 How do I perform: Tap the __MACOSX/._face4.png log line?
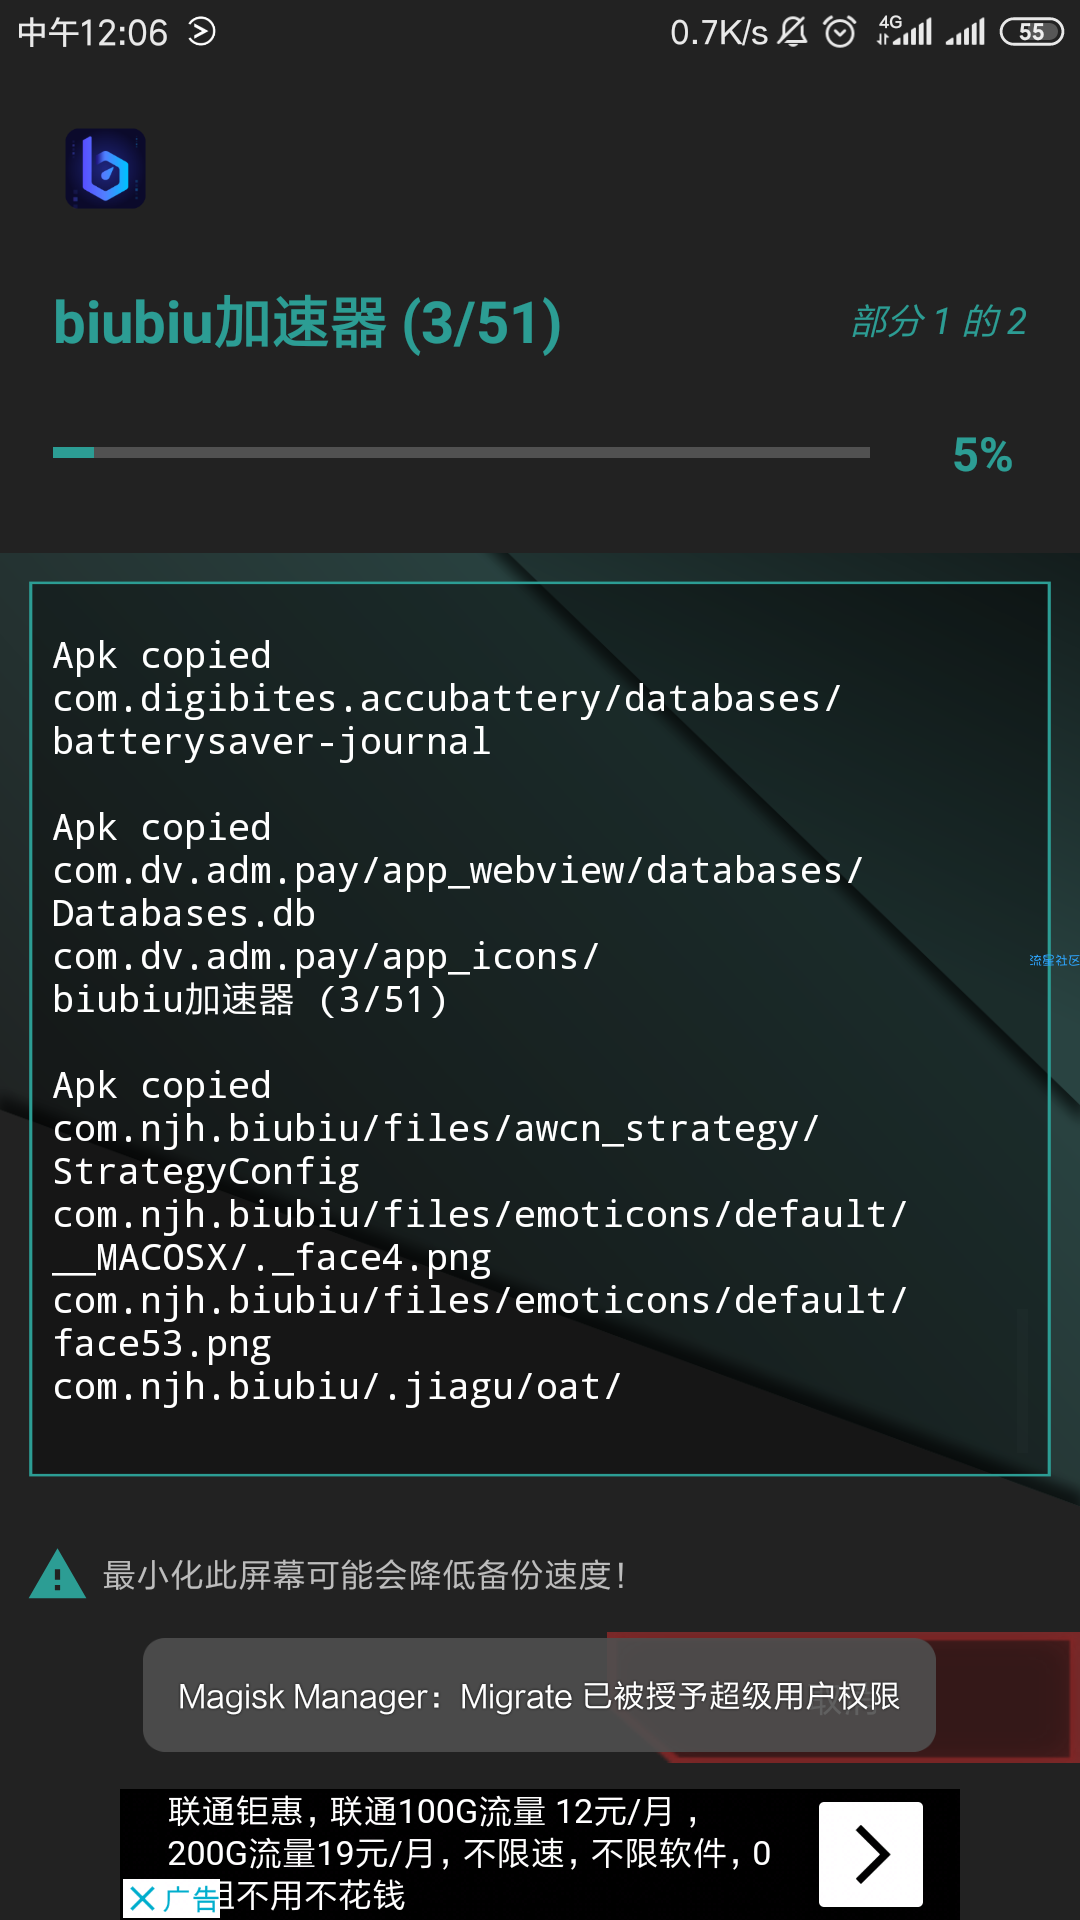pyautogui.click(x=272, y=1258)
